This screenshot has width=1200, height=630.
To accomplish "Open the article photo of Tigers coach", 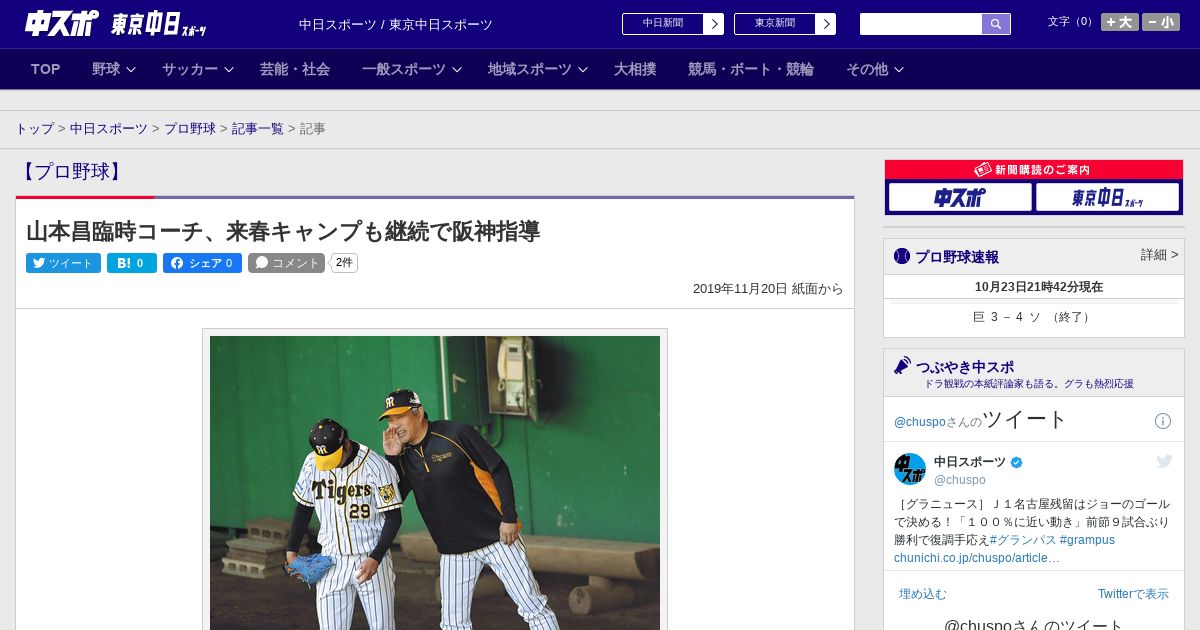I will coord(435,482).
